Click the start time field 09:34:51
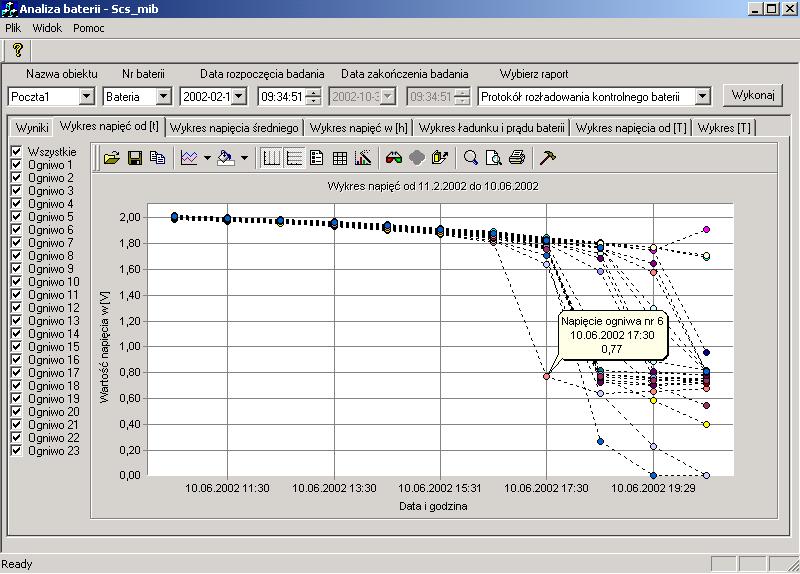800x574 pixels. click(x=282, y=96)
